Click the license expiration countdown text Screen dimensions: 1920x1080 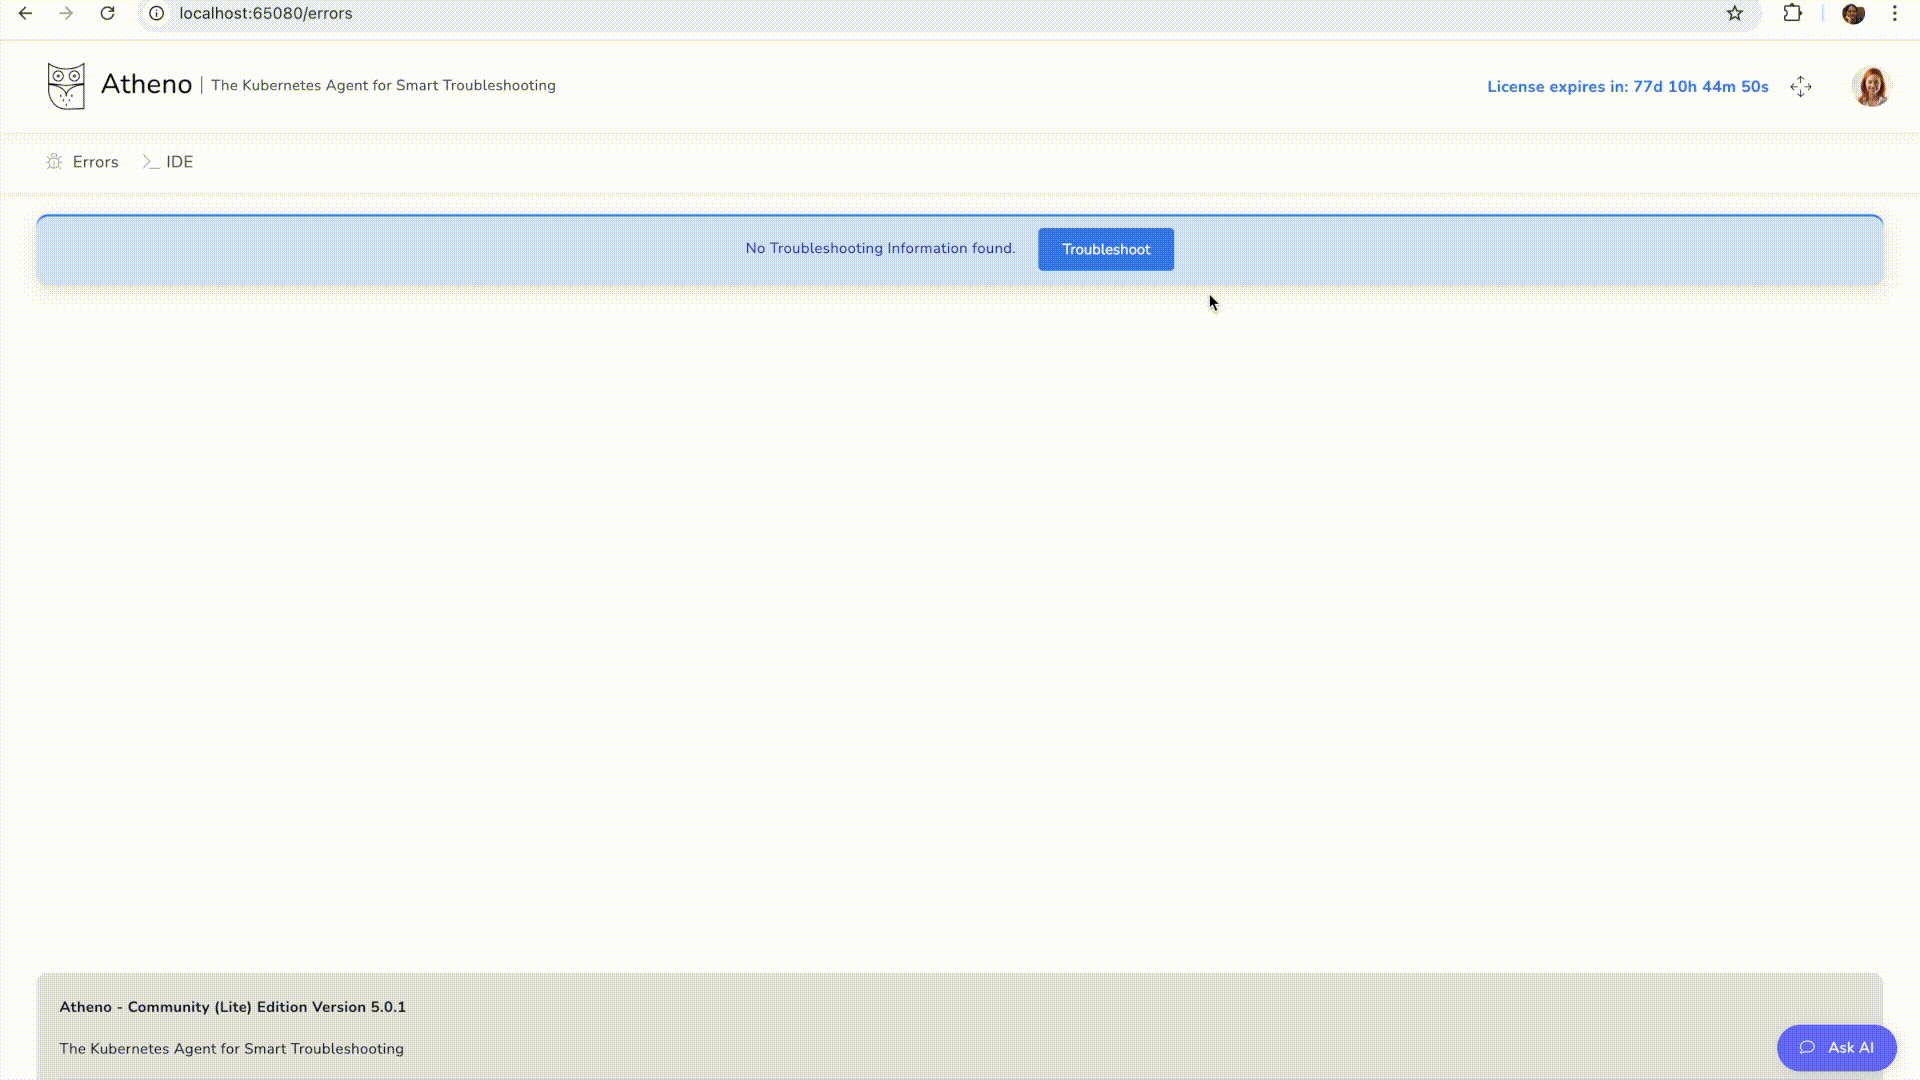[x=1627, y=87]
